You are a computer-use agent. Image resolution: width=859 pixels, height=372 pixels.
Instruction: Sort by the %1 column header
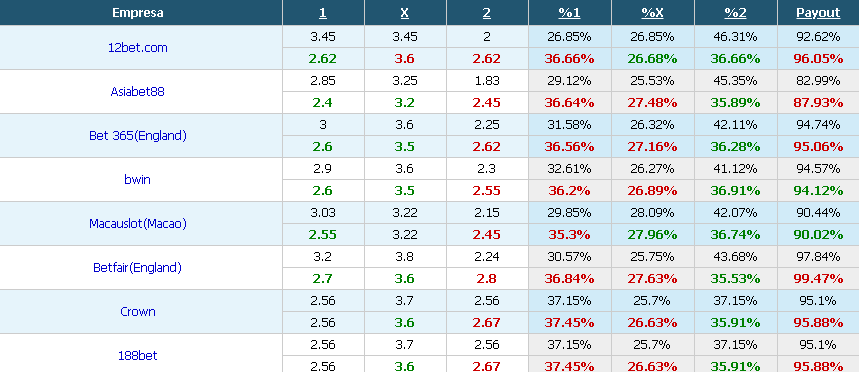click(569, 13)
